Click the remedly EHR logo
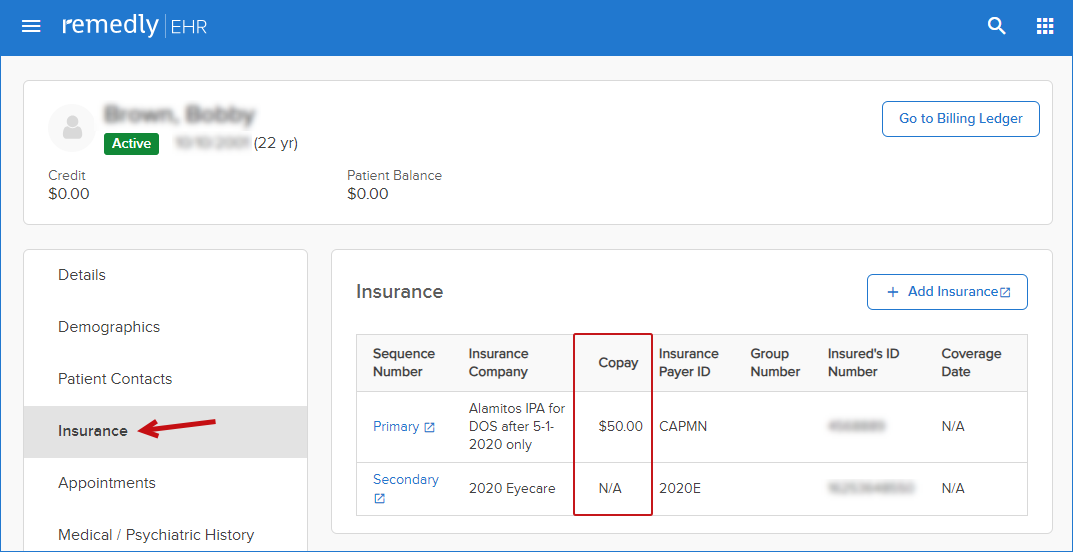Viewport: 1073px width, 552px height. pyautogui.click(x=135, y=27)
